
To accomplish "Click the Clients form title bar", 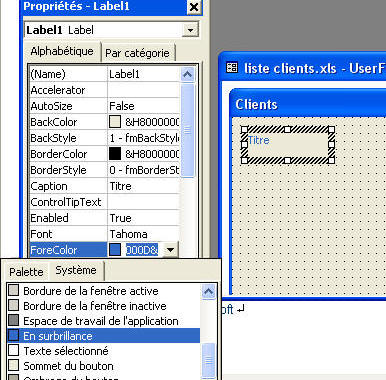I will [308, 104].
